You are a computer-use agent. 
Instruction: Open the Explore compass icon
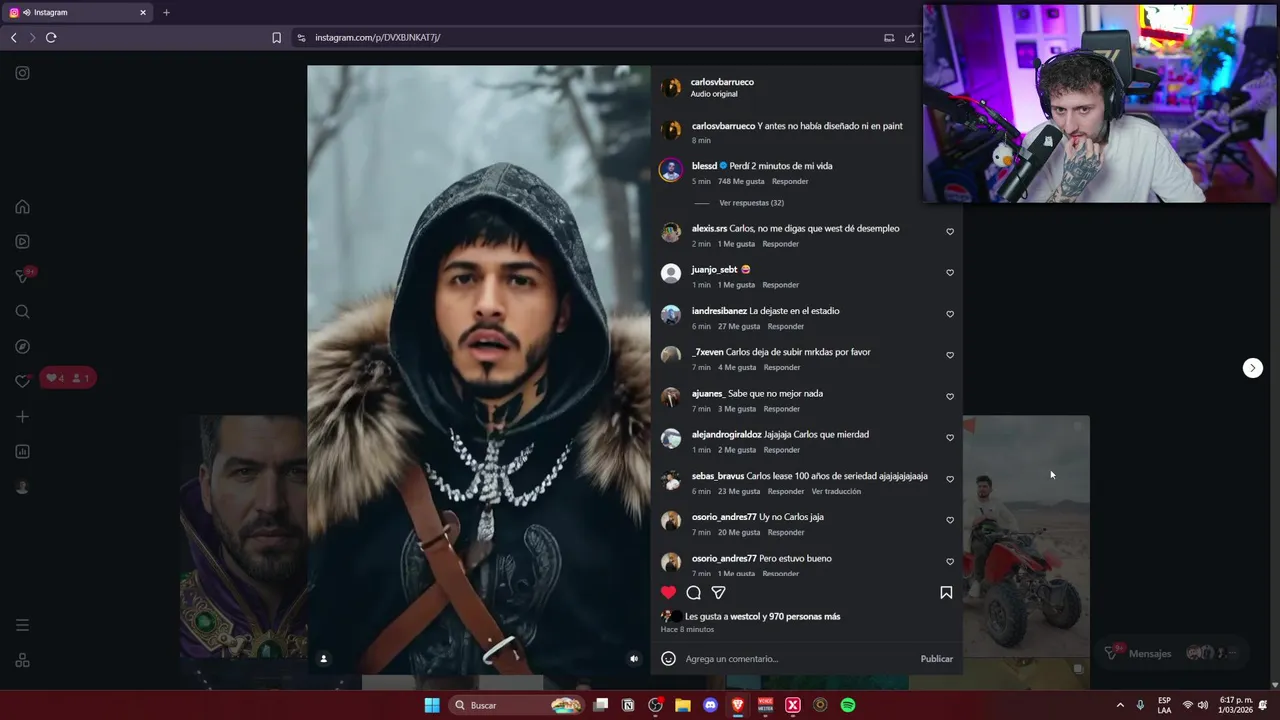click(22, 346)
